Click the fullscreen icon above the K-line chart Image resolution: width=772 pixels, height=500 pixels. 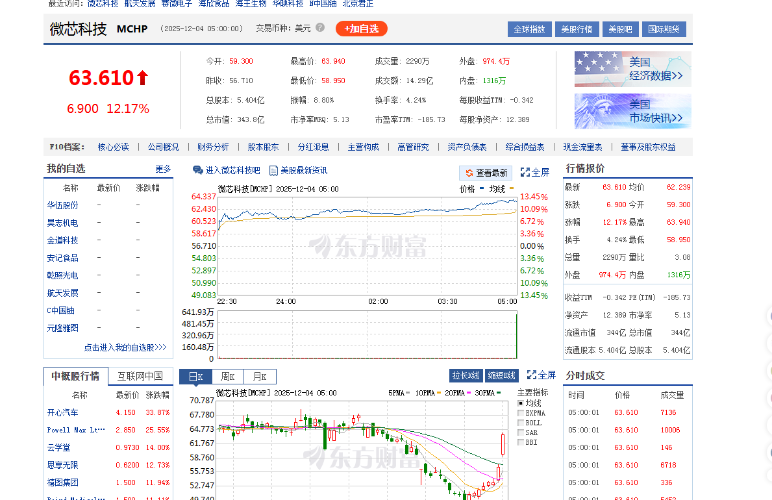pos(531,375)
